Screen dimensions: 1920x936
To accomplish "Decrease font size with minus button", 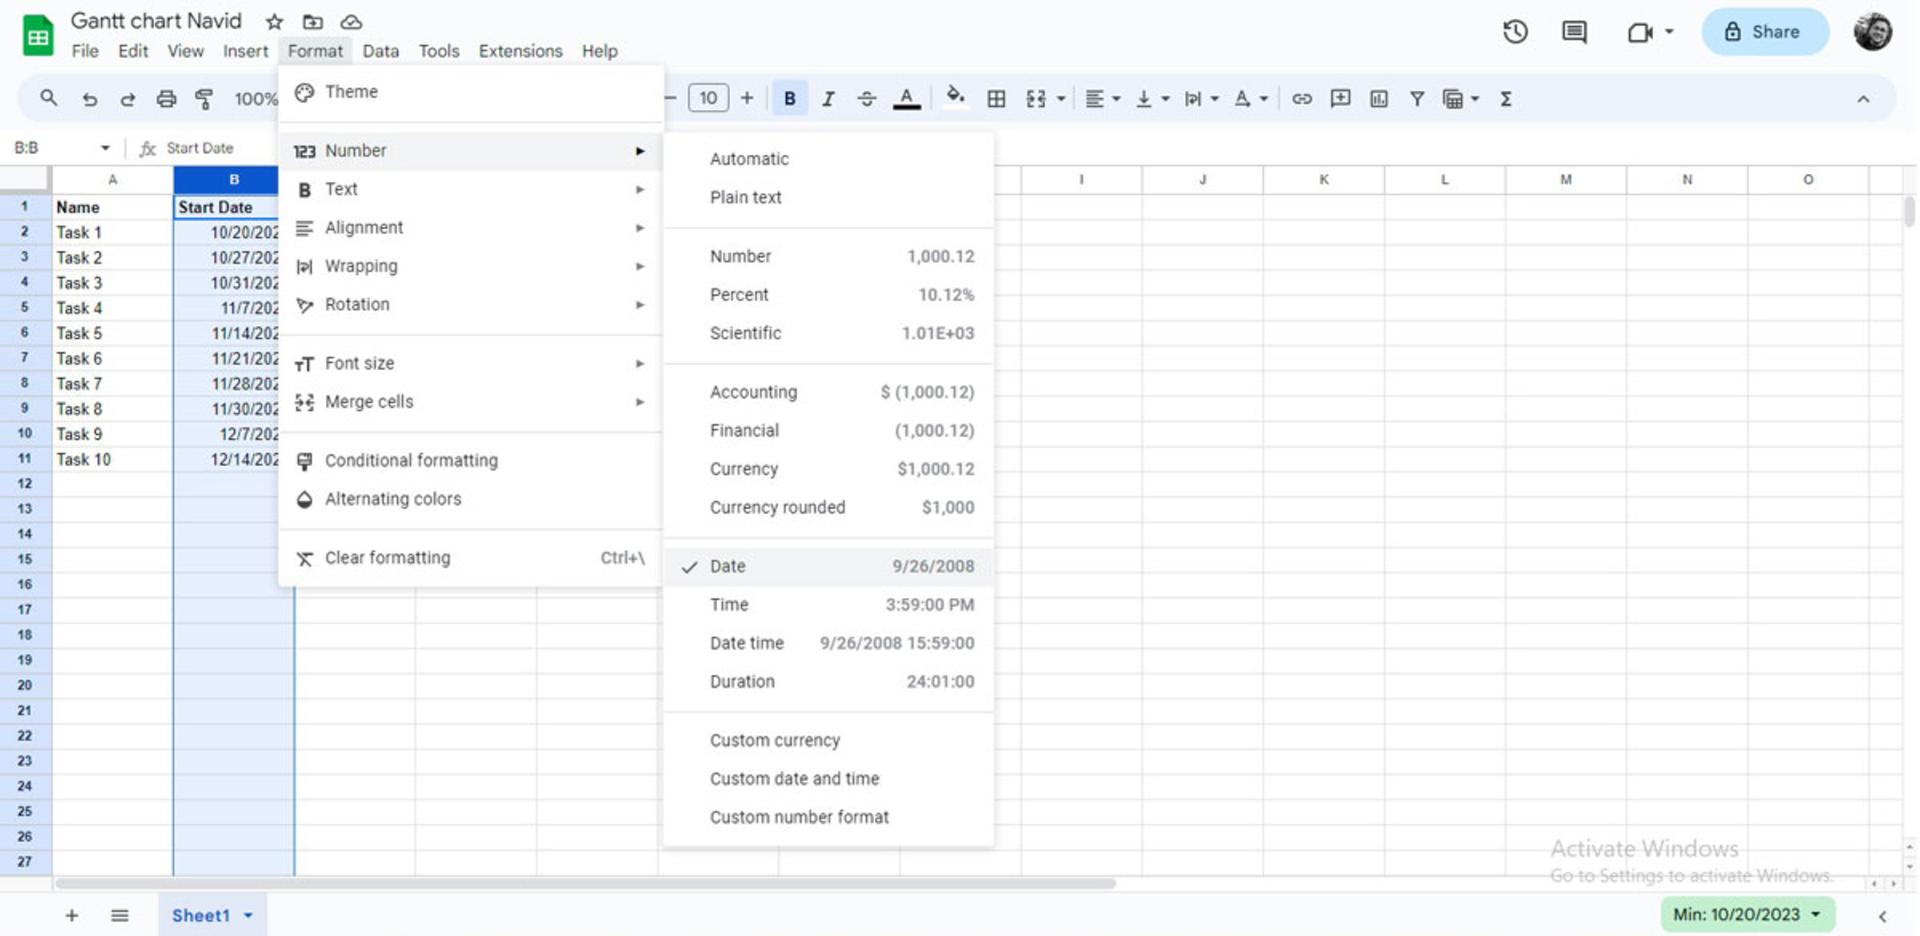I will coord(670,98).
